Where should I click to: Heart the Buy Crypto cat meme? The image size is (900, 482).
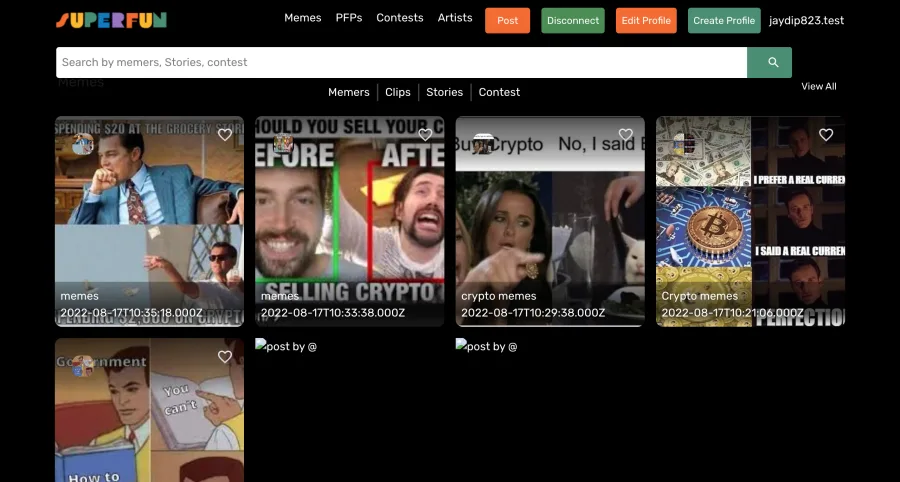coord(626,134)
